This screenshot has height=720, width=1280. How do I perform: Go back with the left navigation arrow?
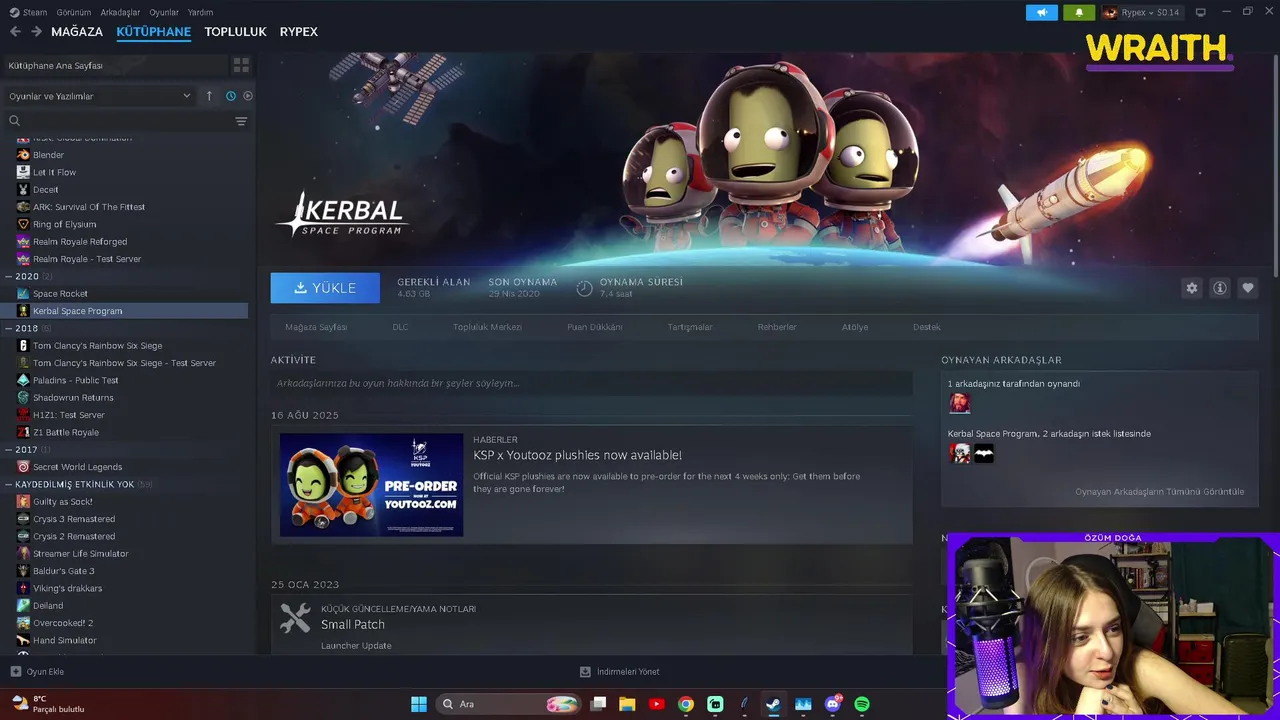[x=15, y=31]
